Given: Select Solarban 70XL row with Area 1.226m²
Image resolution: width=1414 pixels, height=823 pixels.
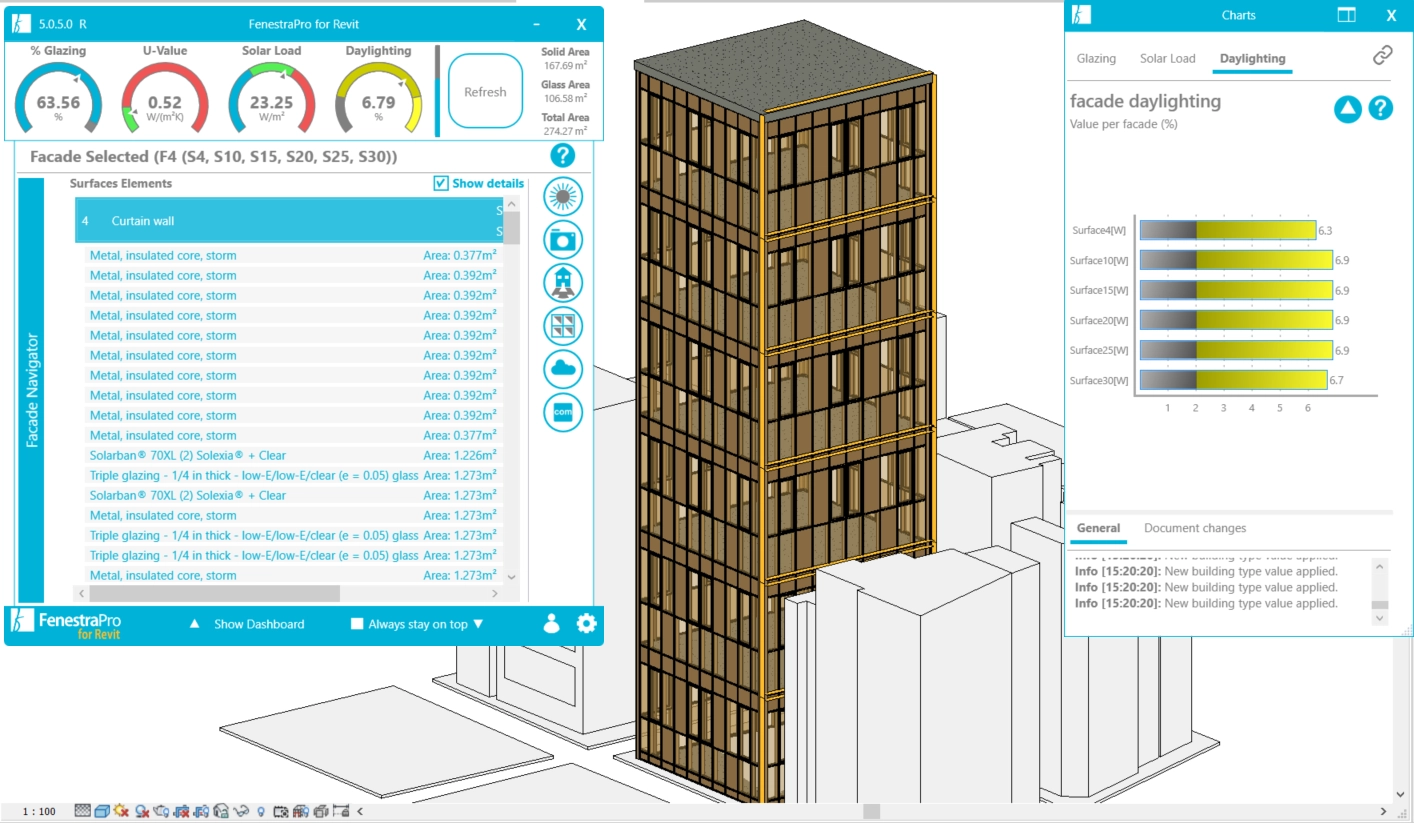Looking at the screenshot, I should 294,455.
